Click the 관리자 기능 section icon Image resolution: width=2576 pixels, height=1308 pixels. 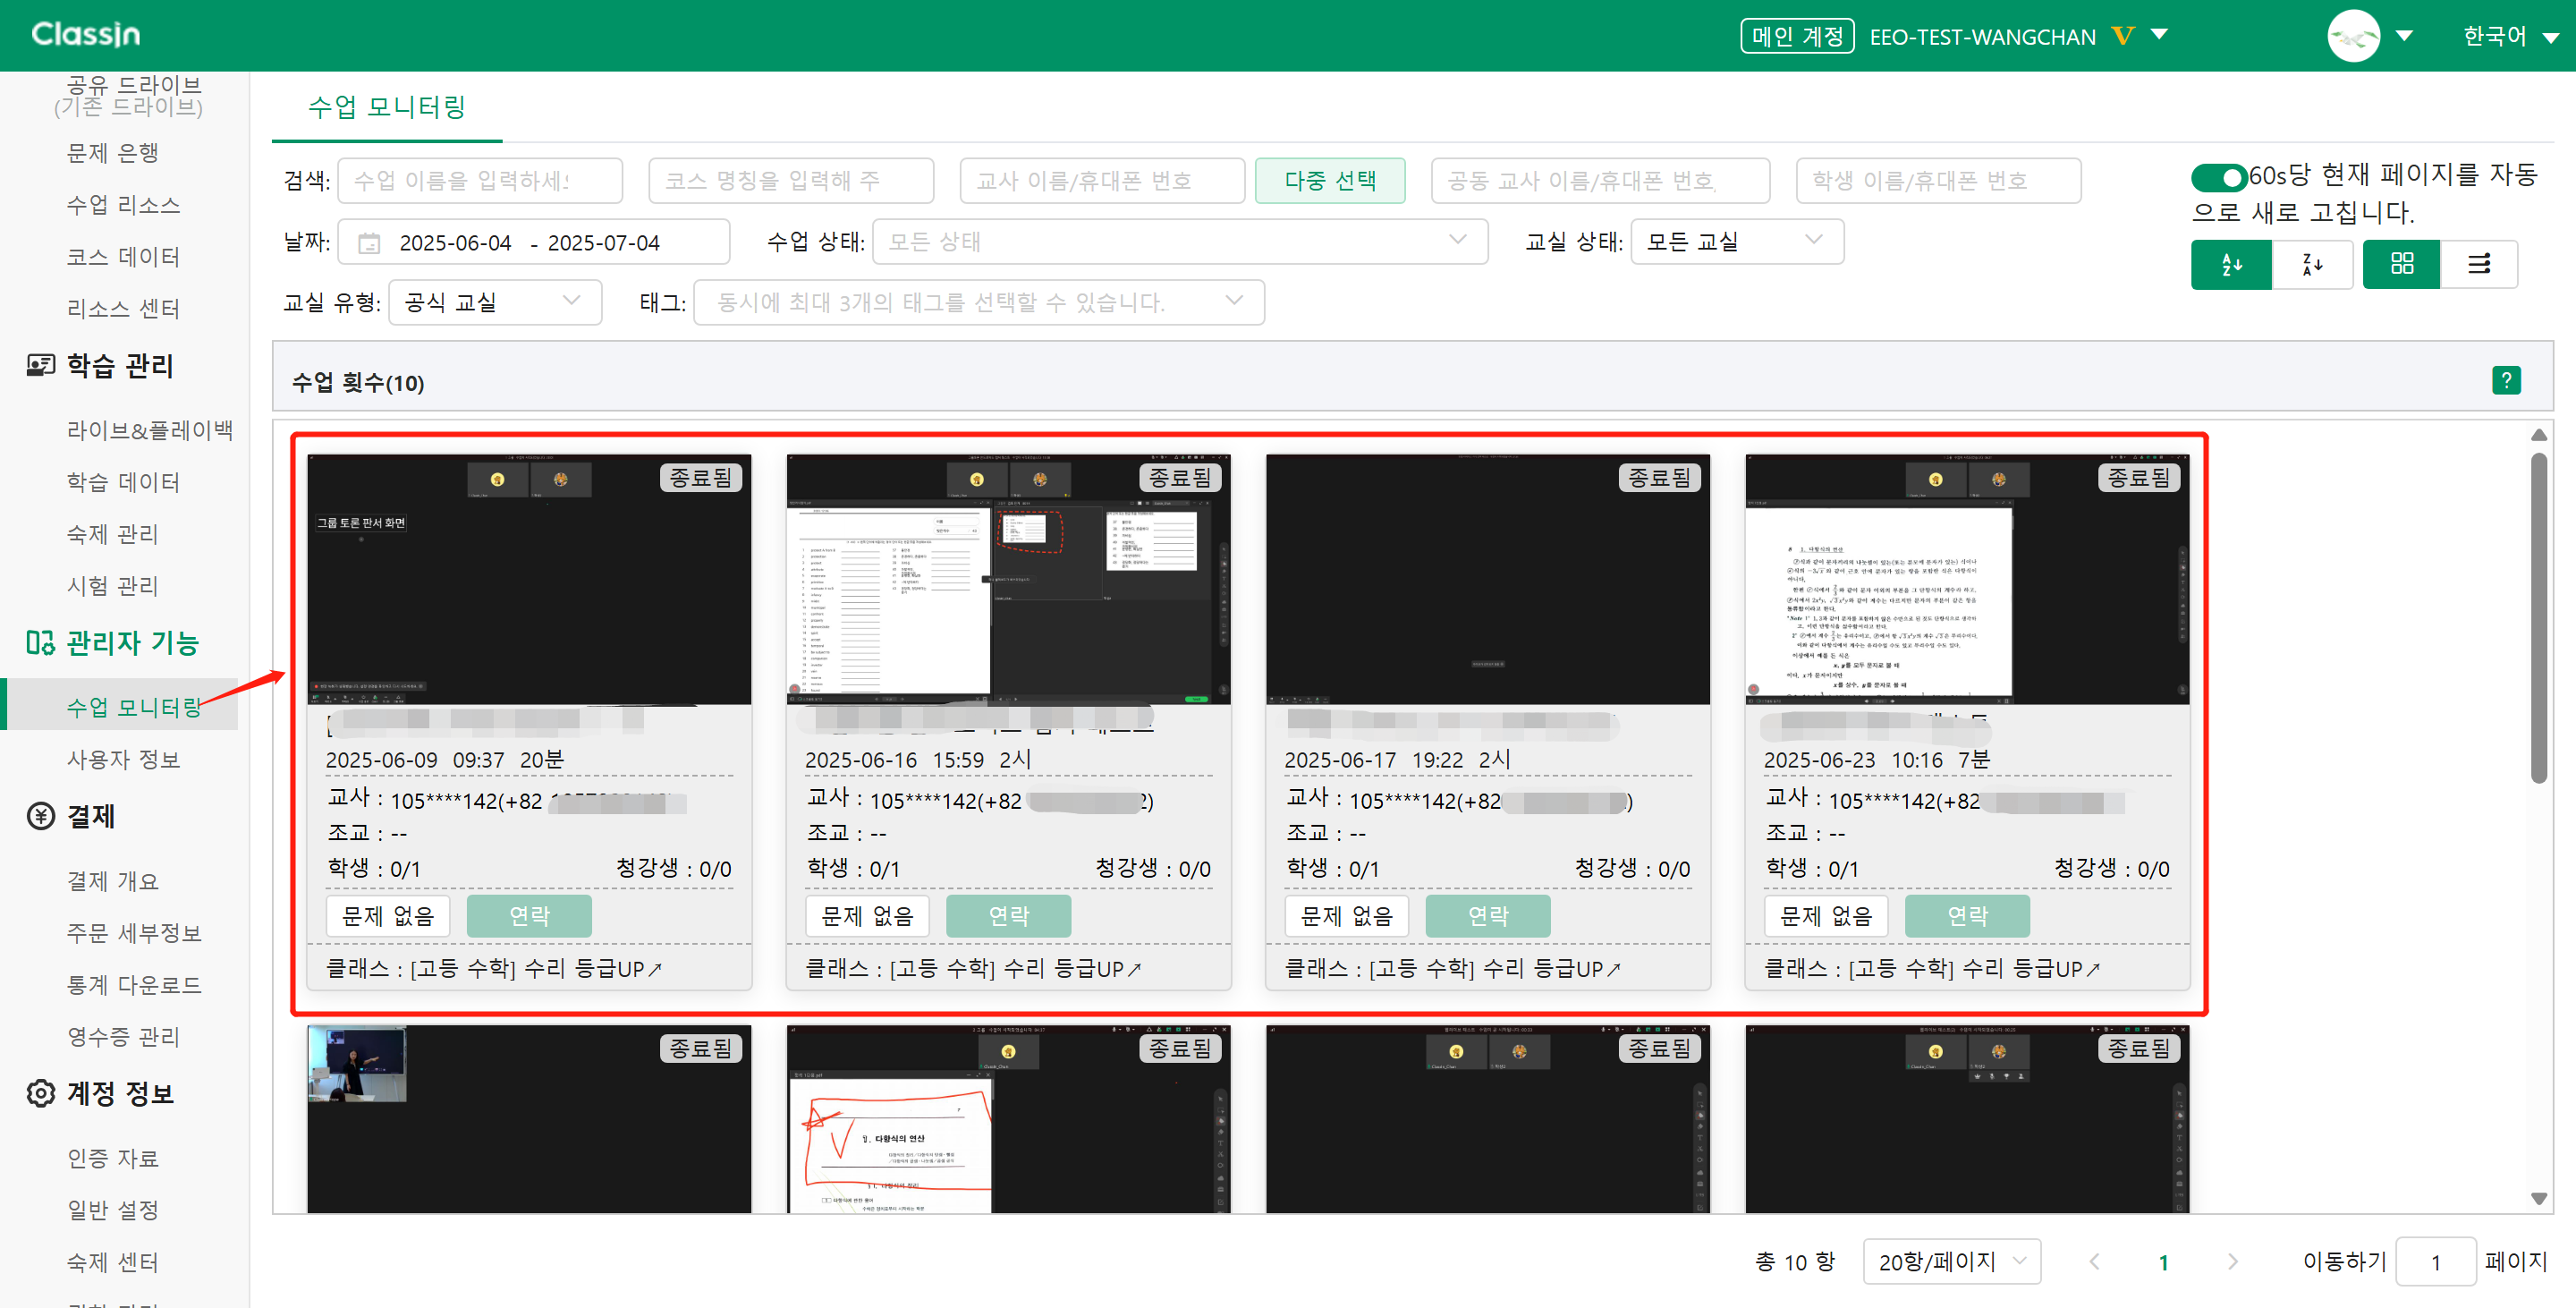pos(40,642)
